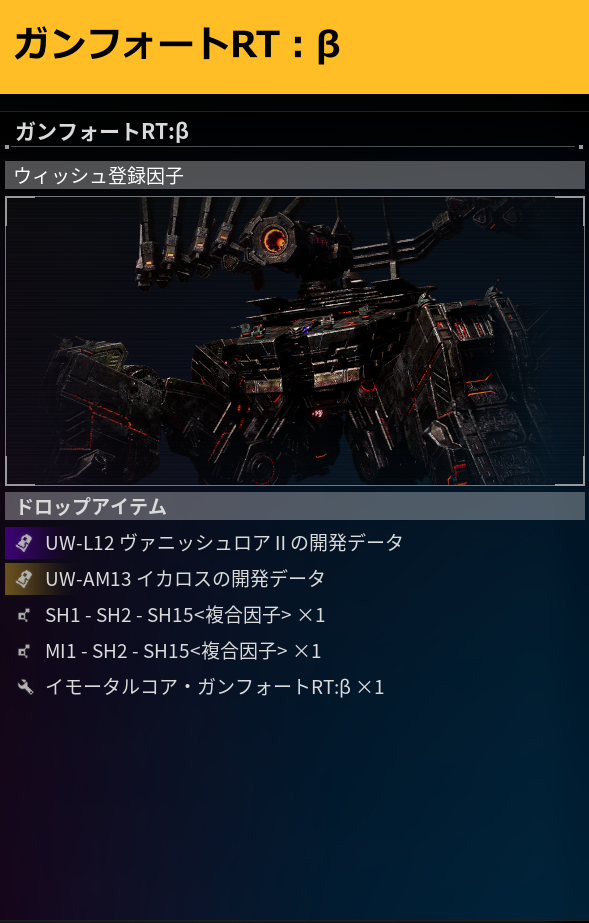Click the ×1 quantity after イモータルコア・ガンフォートRT:β
The width and height of the screenshot is (589, 923).
371,688
